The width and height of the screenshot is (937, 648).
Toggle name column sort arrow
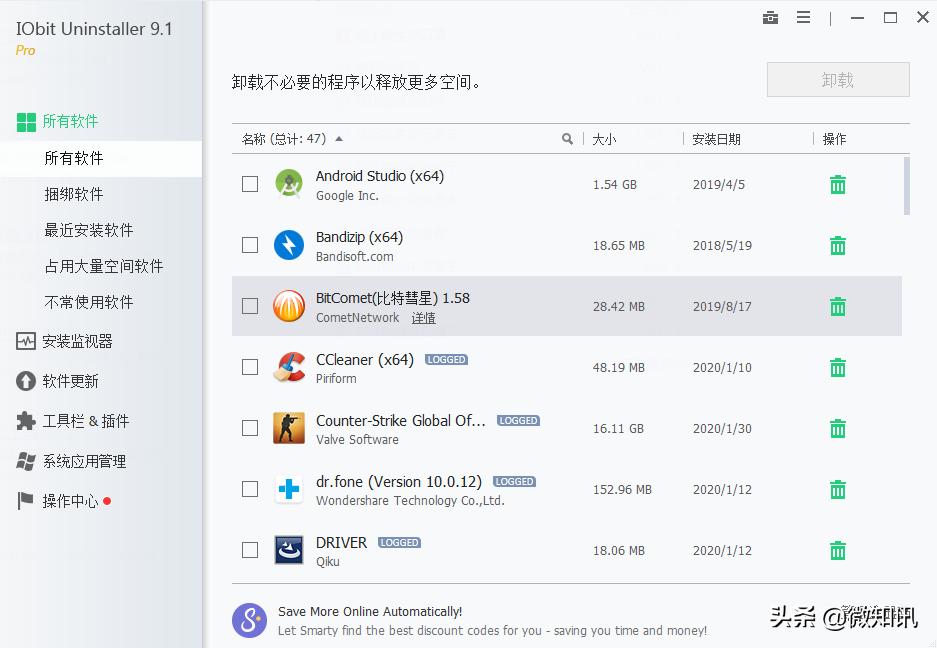(339, 139)
